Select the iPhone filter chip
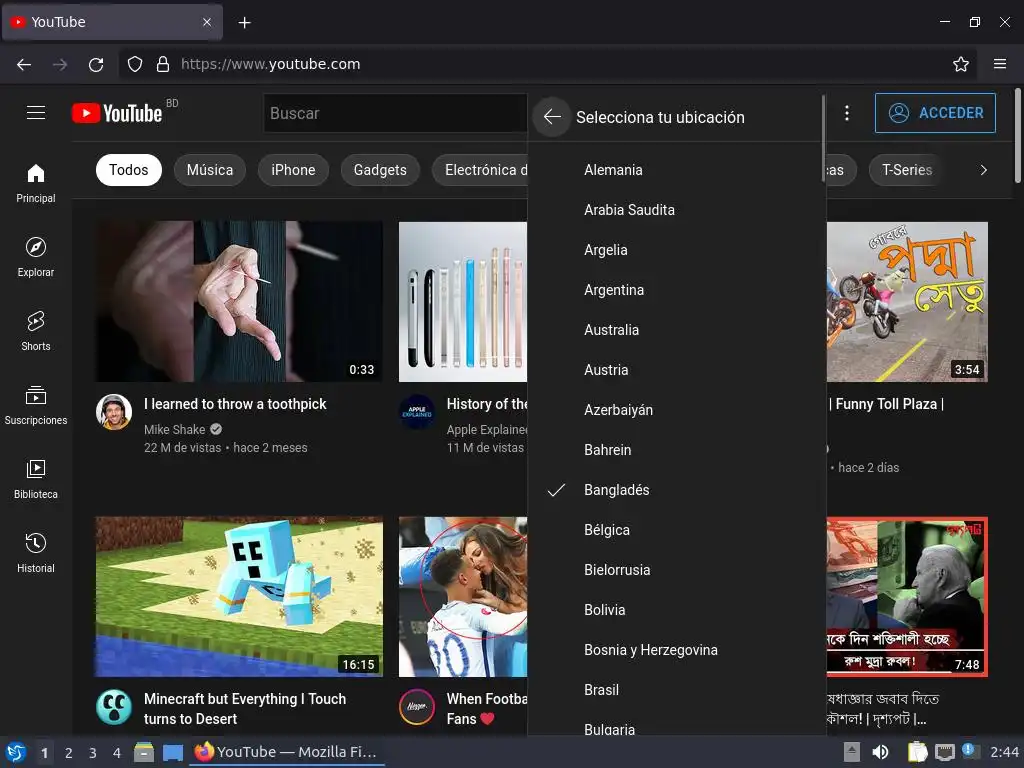1024x768 pixels. pyautogui.click(x=293, y=170)
